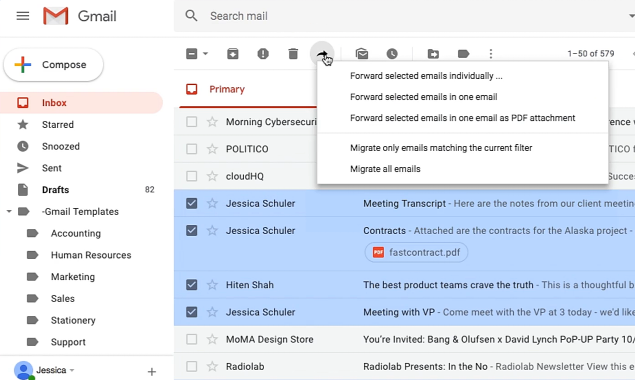Star the Meeting Transcript email
The image size is (635, 380).
point(212,203)
